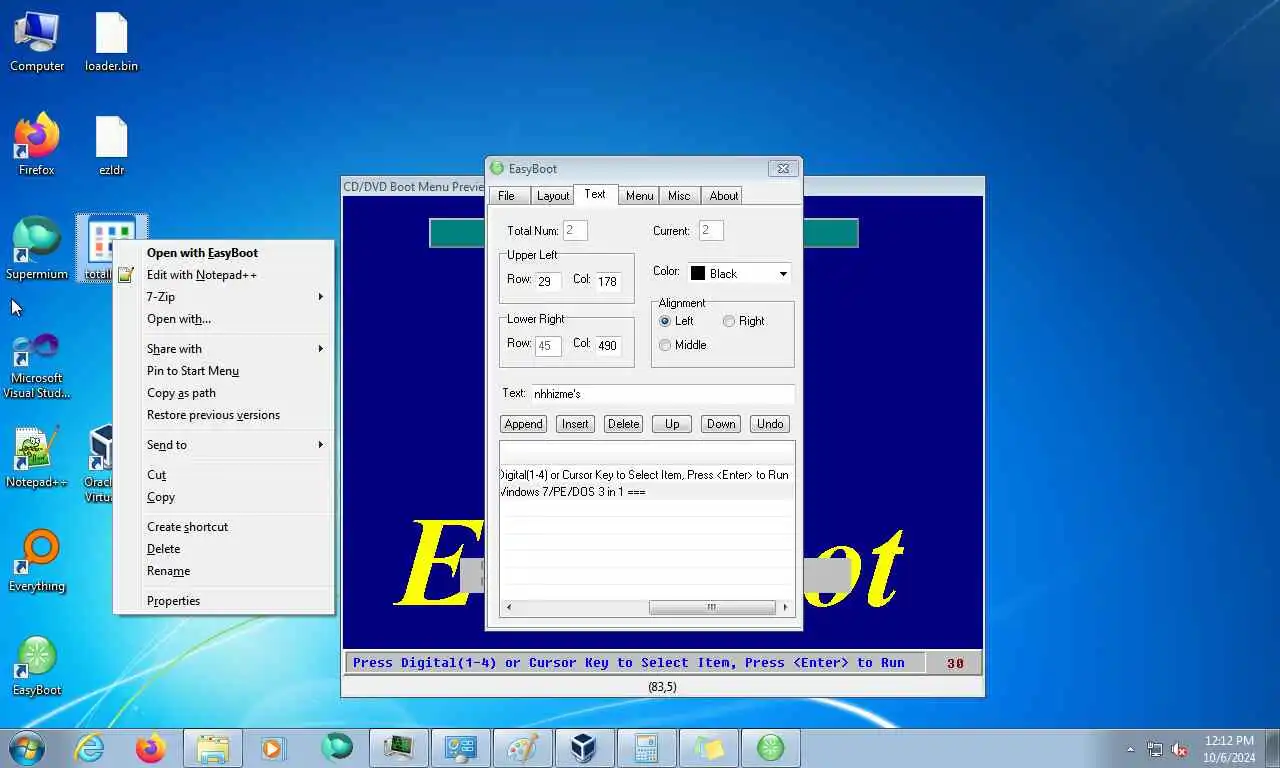
Task: Open the taskbar clock and date
Action: coord(1229,748)
